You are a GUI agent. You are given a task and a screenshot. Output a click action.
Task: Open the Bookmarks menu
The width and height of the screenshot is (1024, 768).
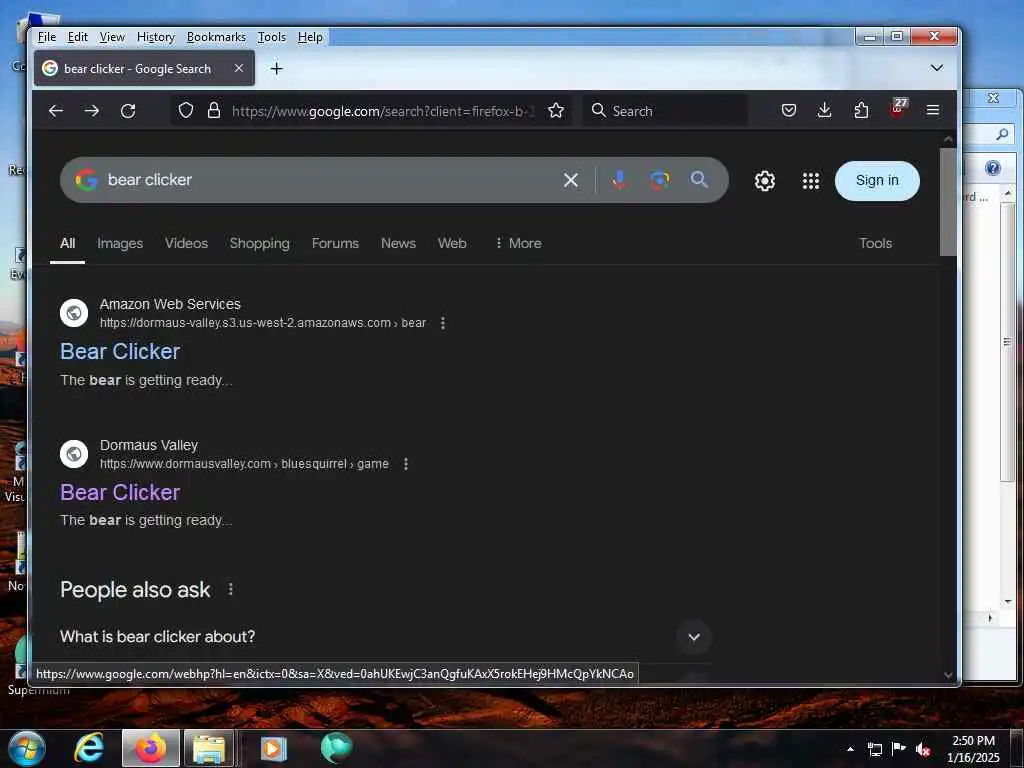(216, 37)
